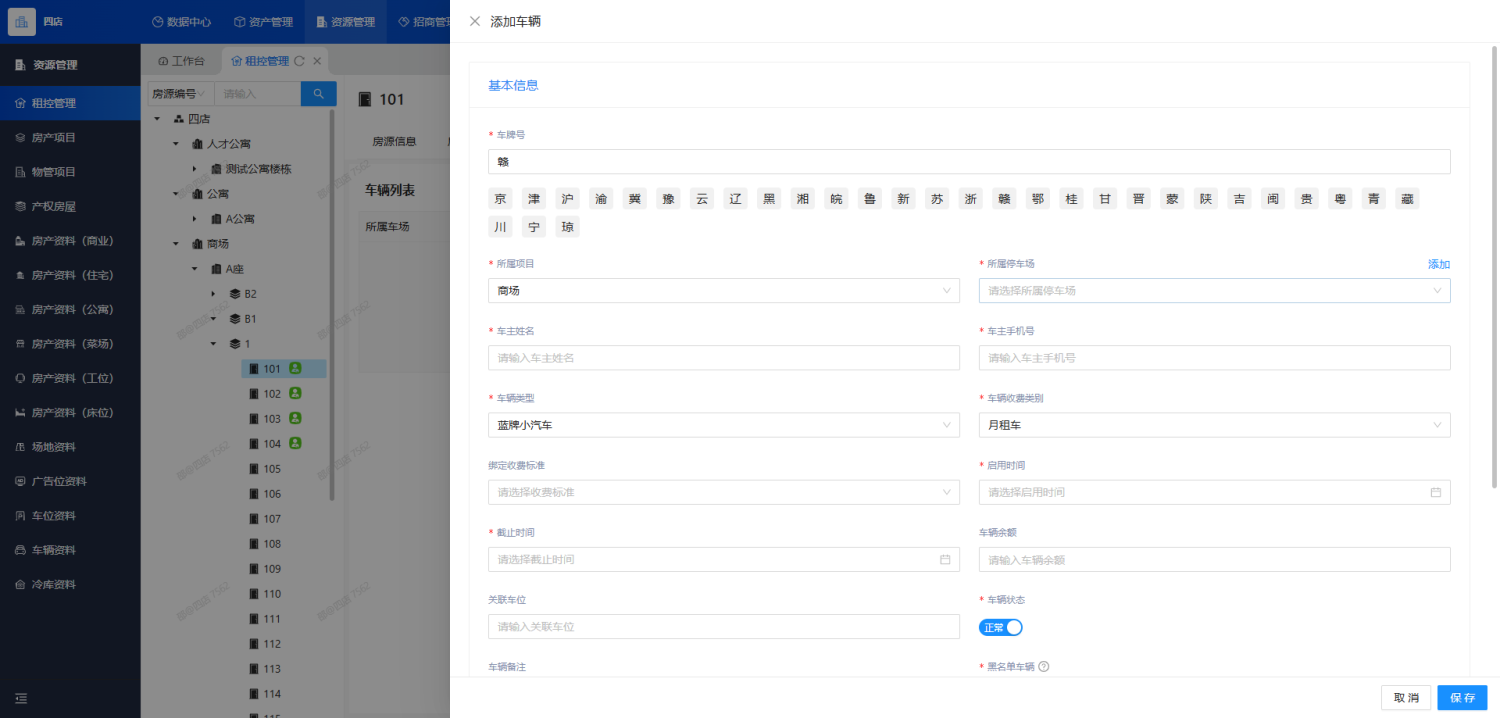The height and width of the screenshot is (718, 1500).
Task: Open the 绑定收费标准 dropdown
Action: pos(724,492)
